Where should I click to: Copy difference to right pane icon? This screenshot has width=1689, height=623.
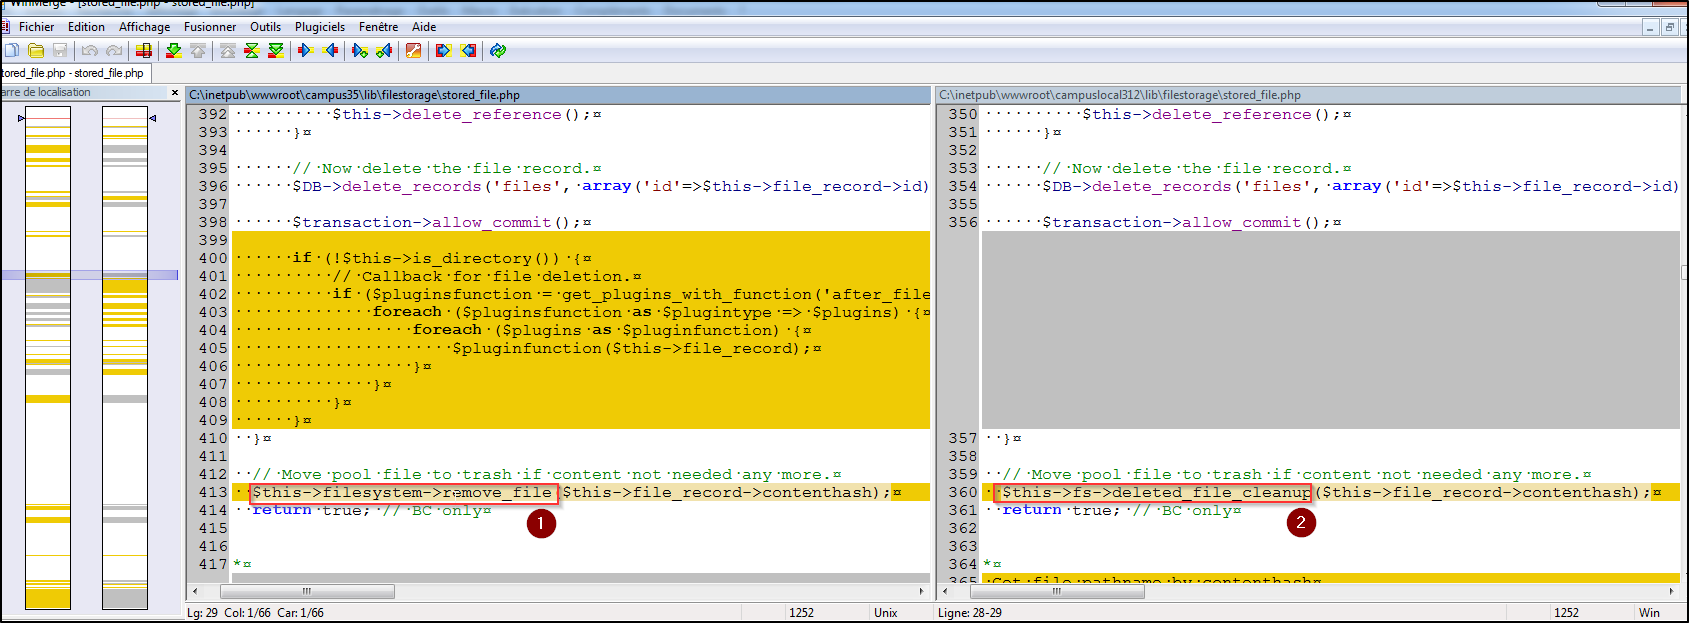tap(306, 51)
